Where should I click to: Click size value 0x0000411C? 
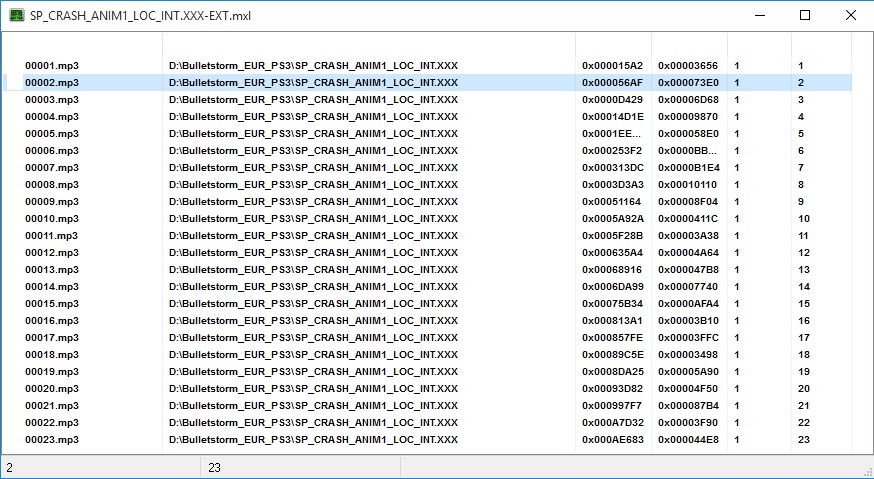[x=688, y=219]
